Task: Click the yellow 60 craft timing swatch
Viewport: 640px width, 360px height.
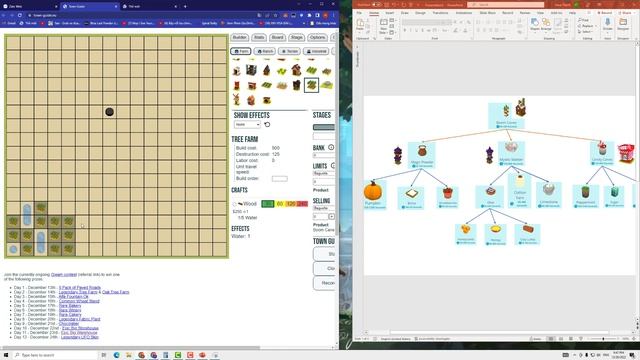Action: click(280, 204)
